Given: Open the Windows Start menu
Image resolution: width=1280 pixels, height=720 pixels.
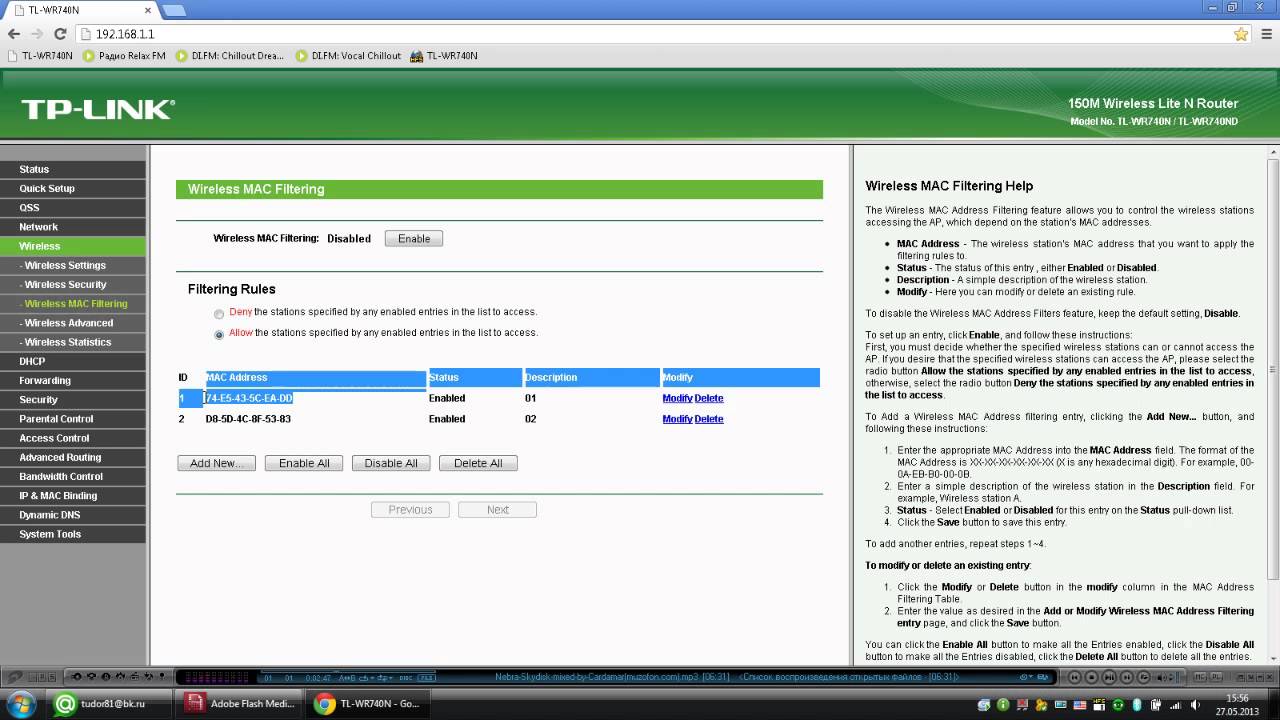Looking at the screenshot, I should click(20, 704).
